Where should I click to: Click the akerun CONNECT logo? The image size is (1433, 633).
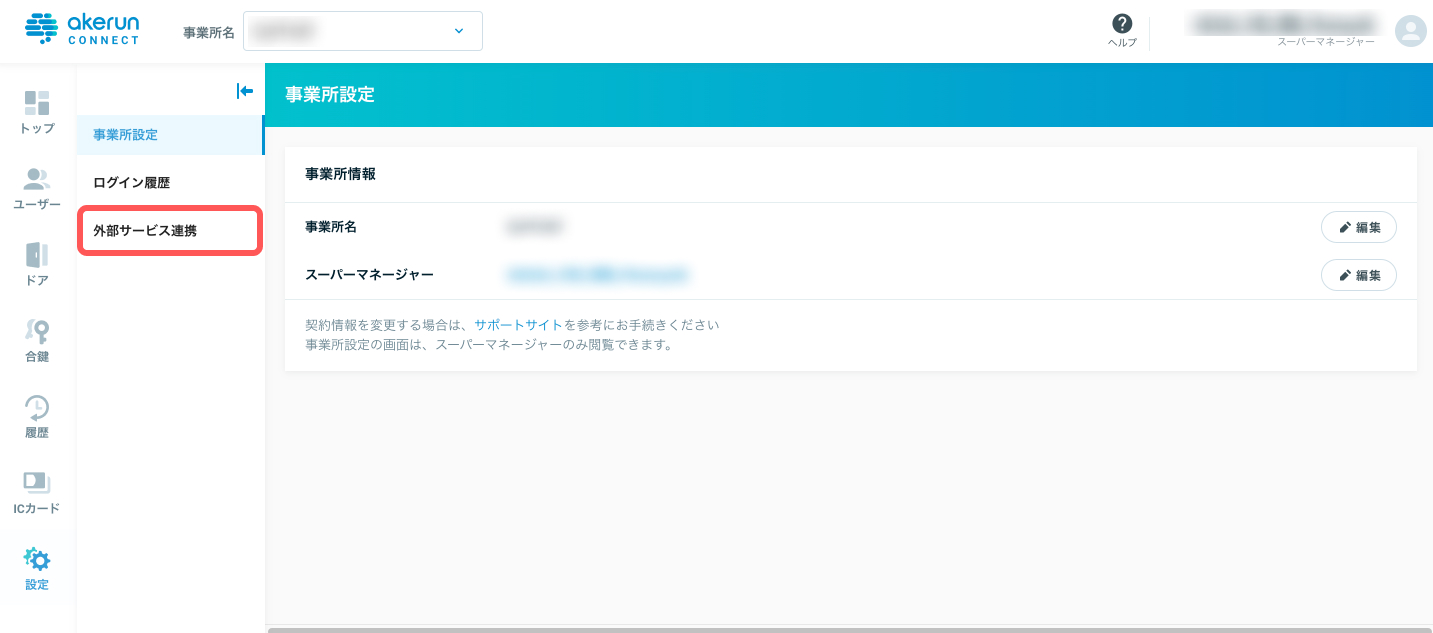pos(82,30)
